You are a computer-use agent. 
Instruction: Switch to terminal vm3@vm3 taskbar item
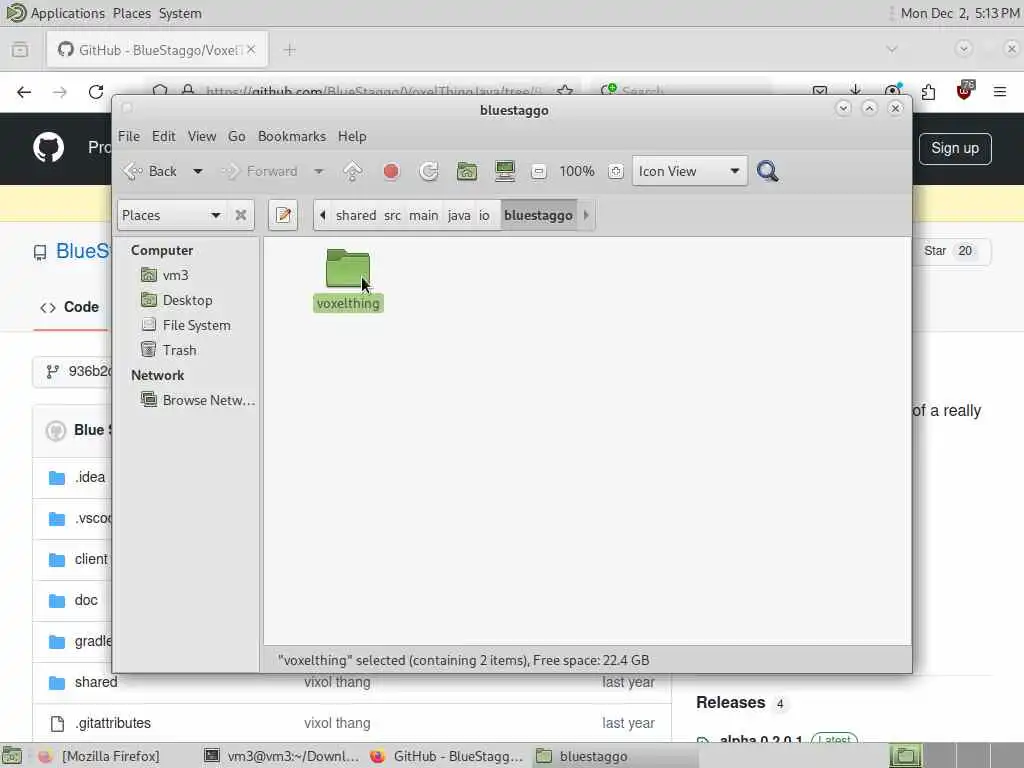coord(281,756)
